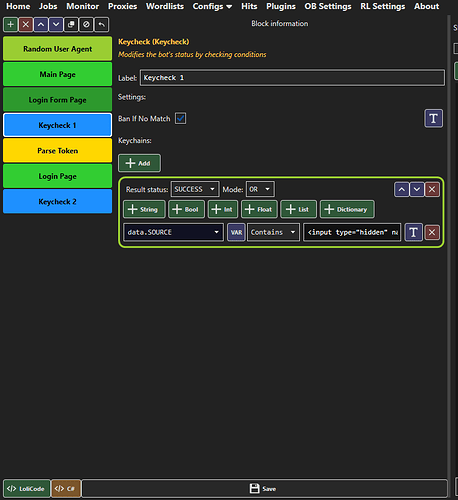458x500 pixels.
Task: Save the config
Action: click(x=265, y=489)
